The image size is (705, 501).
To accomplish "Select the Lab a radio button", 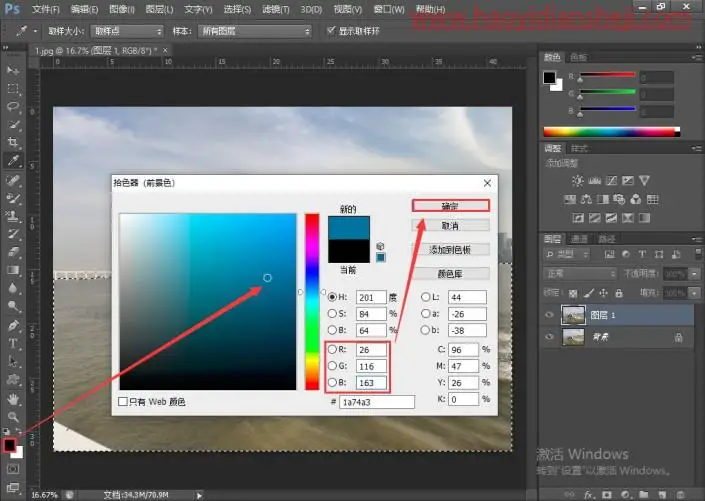I will (425, 313).
